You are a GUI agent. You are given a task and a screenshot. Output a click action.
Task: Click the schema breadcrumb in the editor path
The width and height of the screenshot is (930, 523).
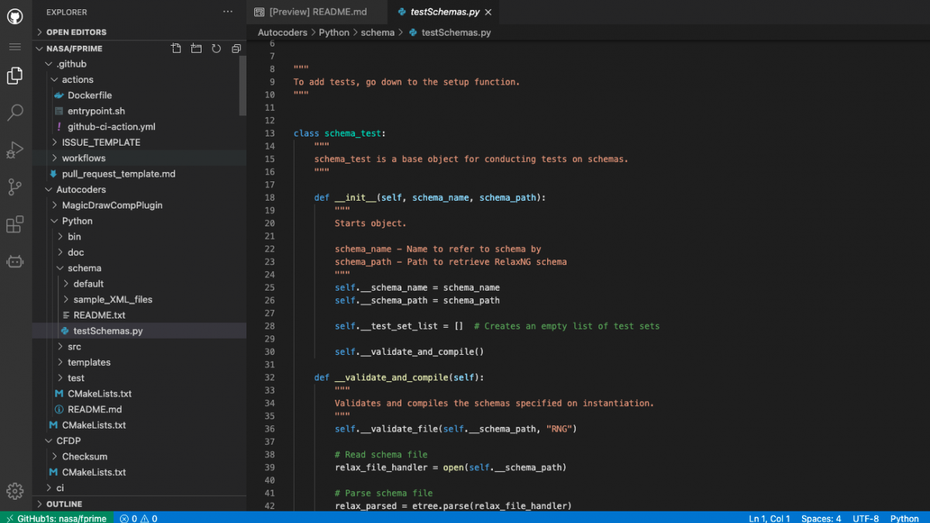tap(377, 32)
